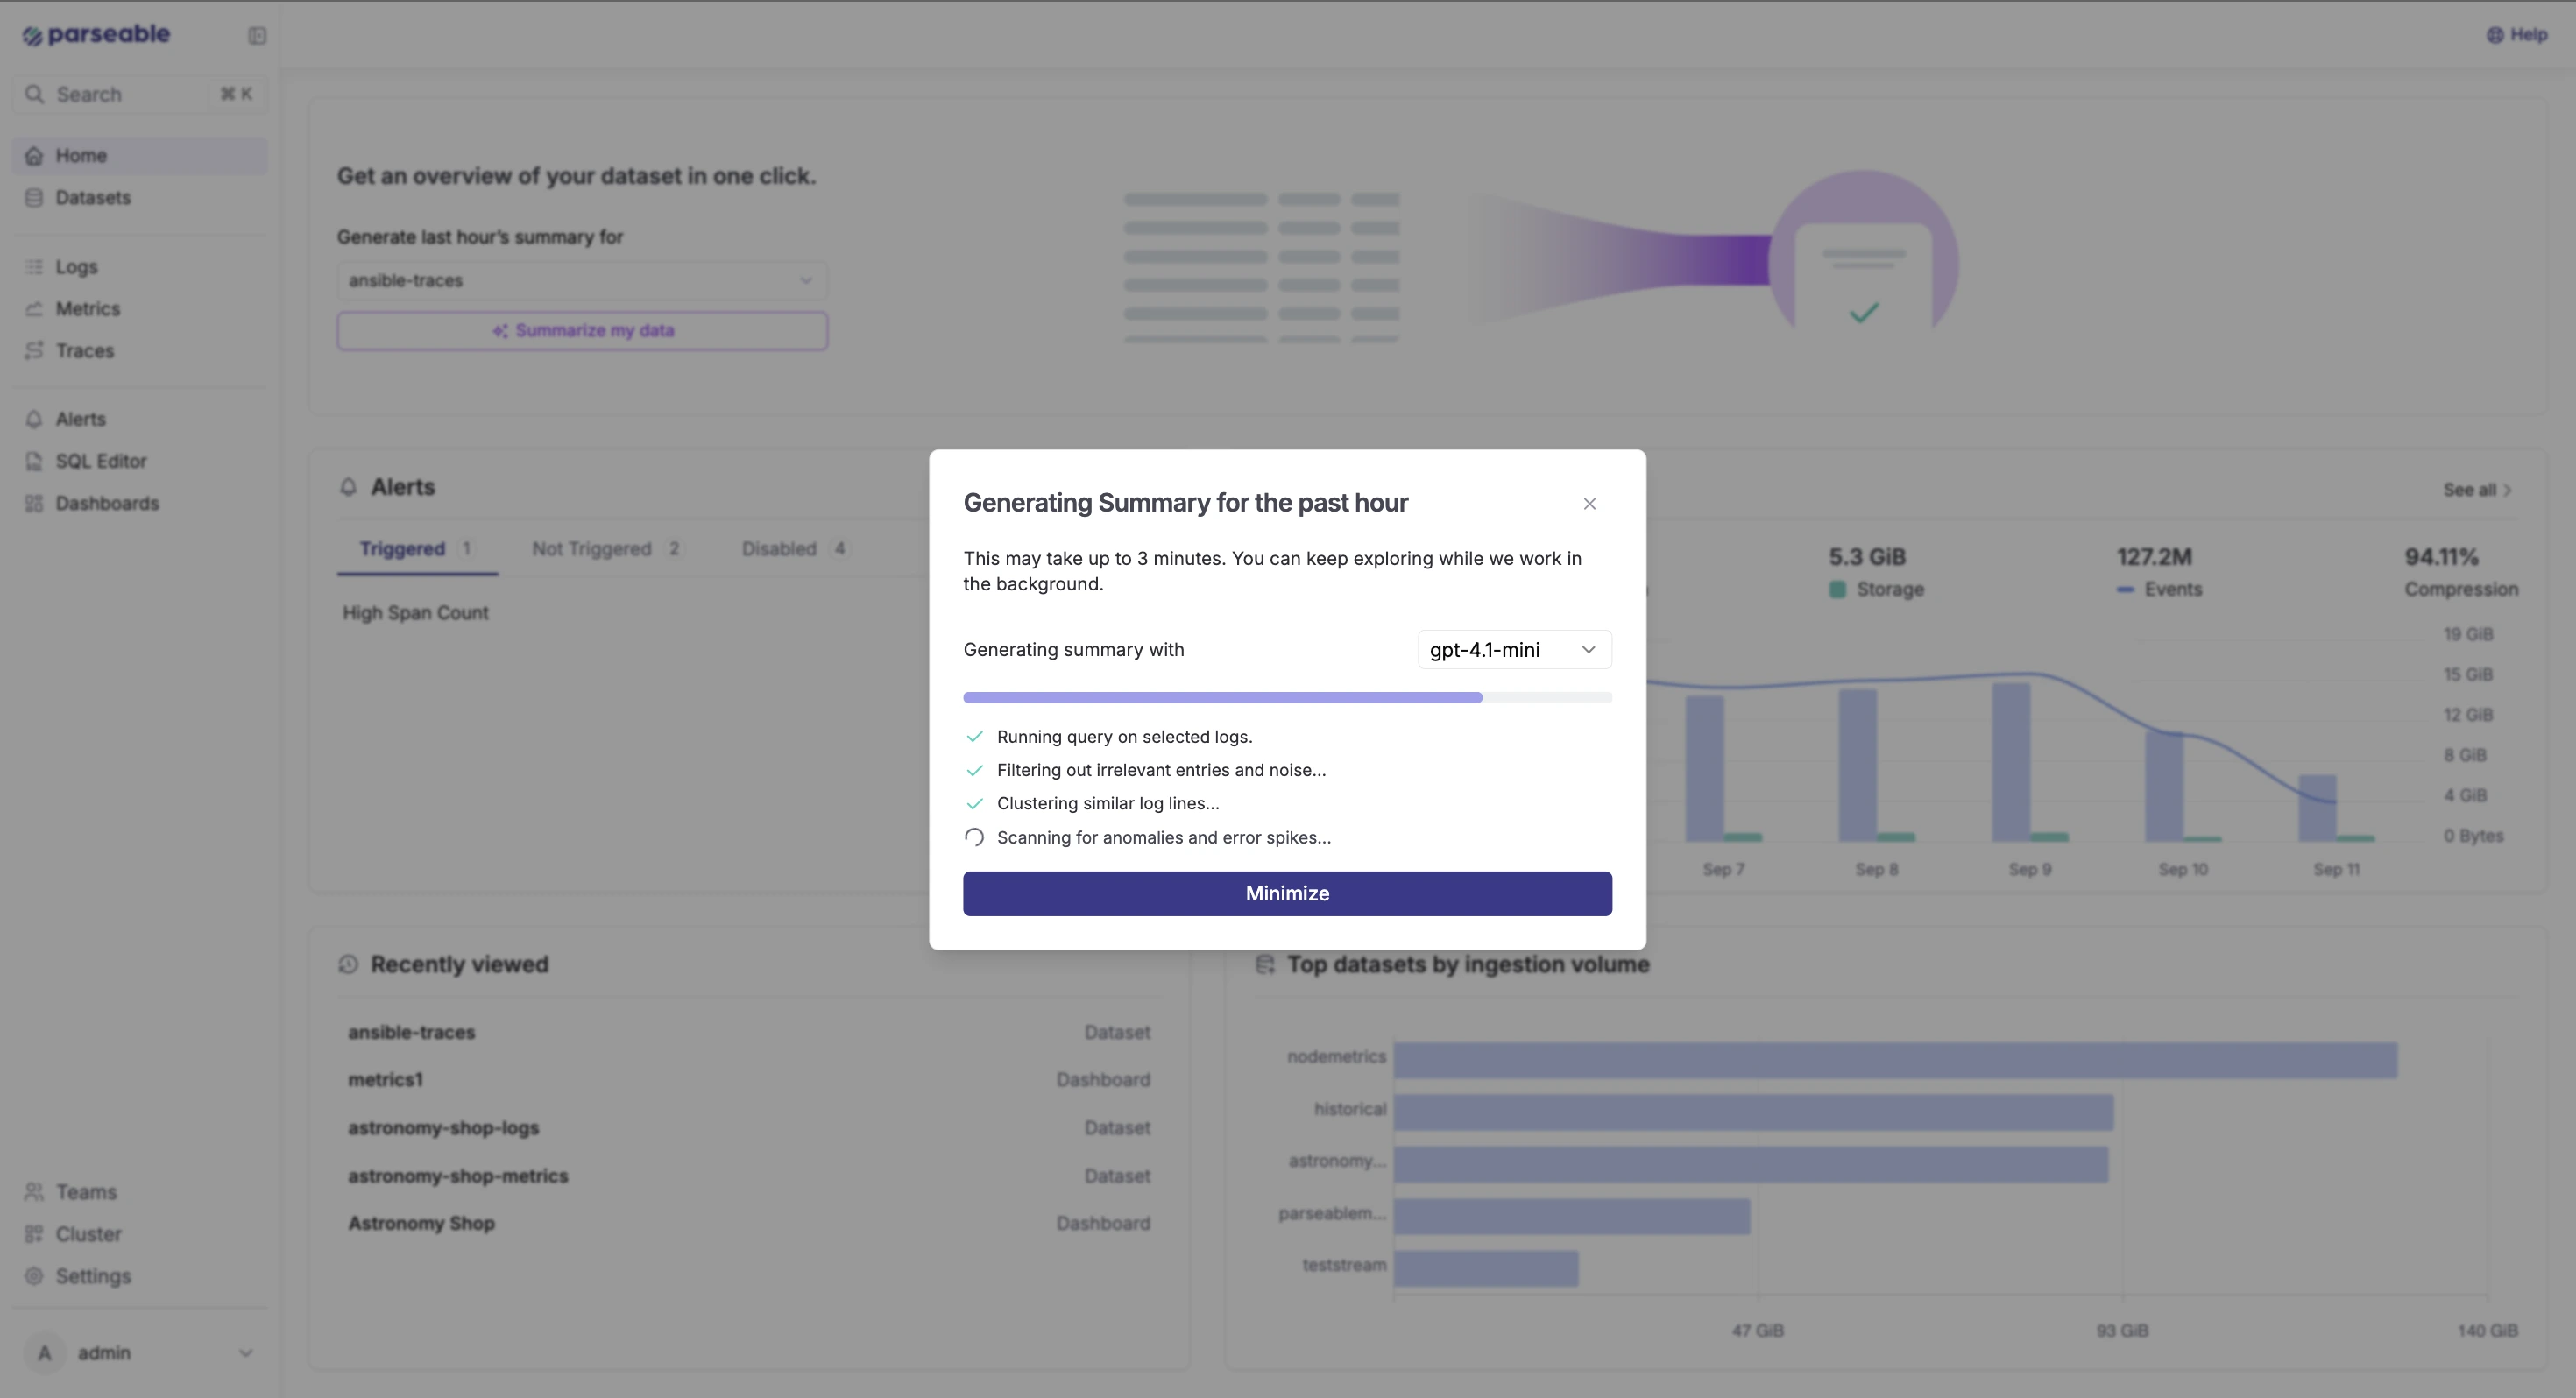Open the Teams section
This screenshot has height=1398, width=2576.
tap(85, 1191)
